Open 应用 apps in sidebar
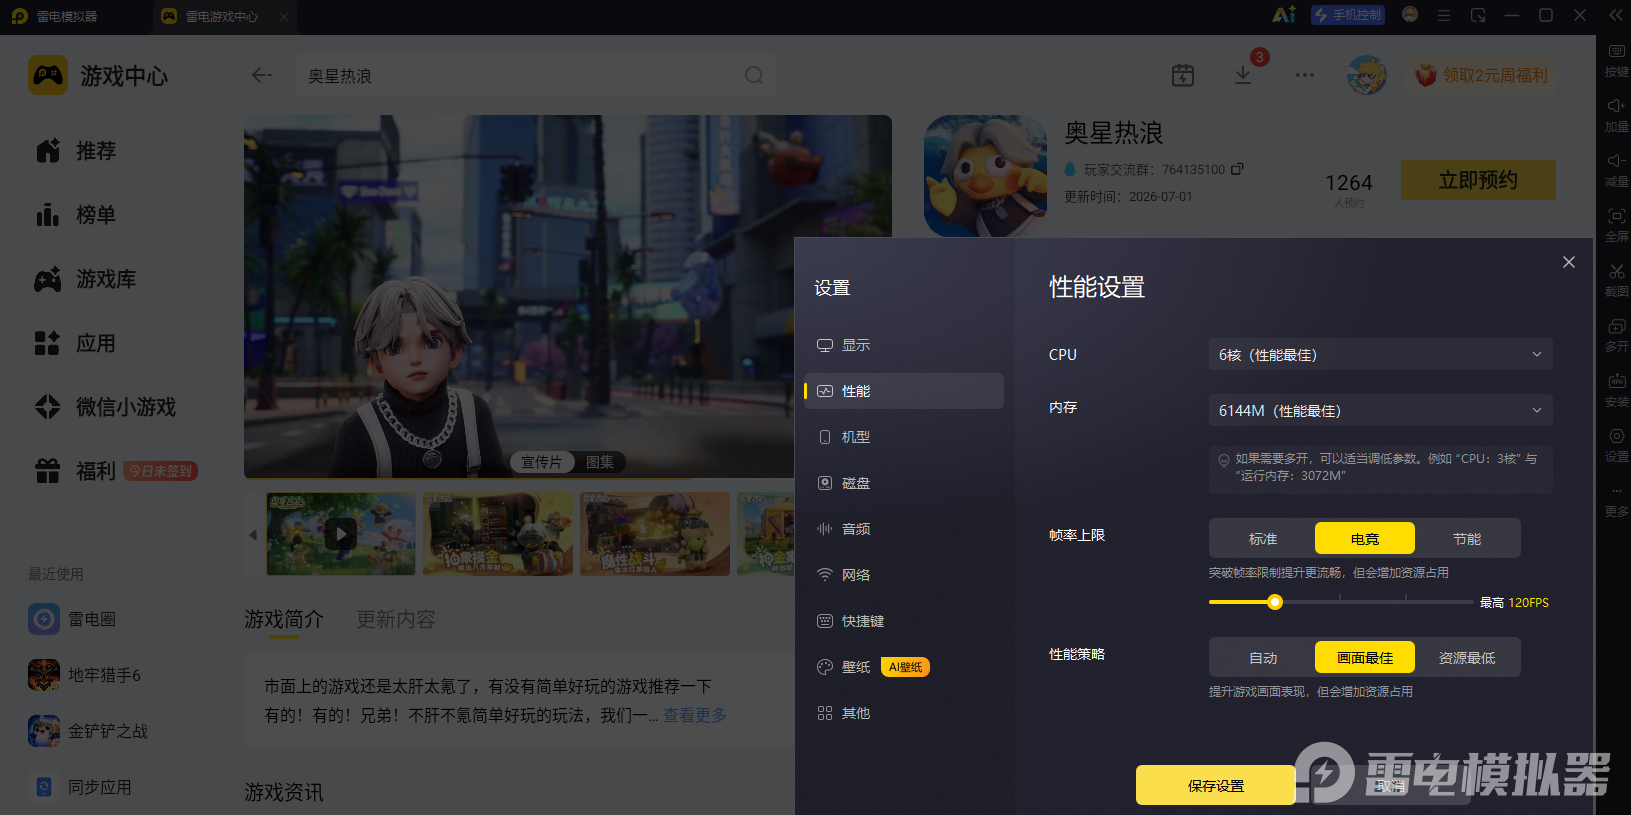 (x=76, y=343)
